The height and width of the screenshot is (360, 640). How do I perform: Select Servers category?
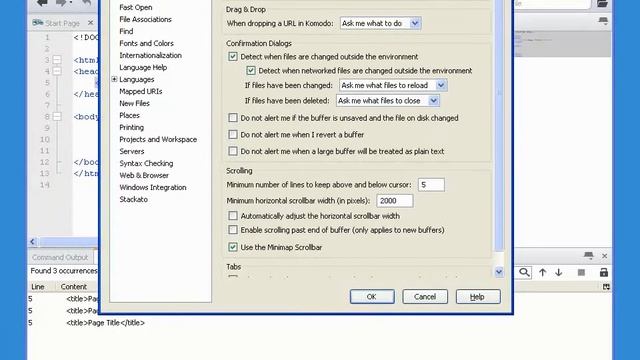132,151
